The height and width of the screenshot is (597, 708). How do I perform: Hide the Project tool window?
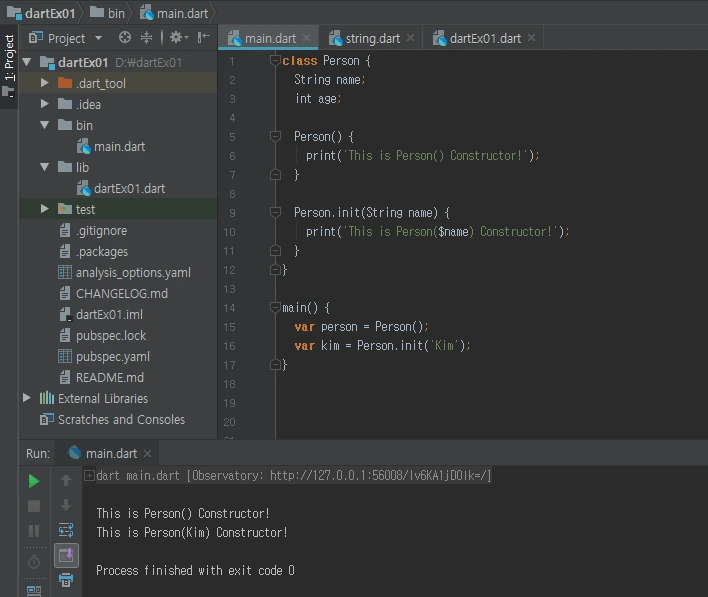click(204, 37)
